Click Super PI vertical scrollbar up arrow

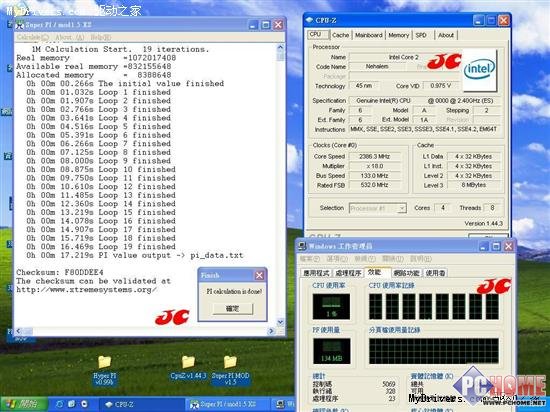point(280,47)
